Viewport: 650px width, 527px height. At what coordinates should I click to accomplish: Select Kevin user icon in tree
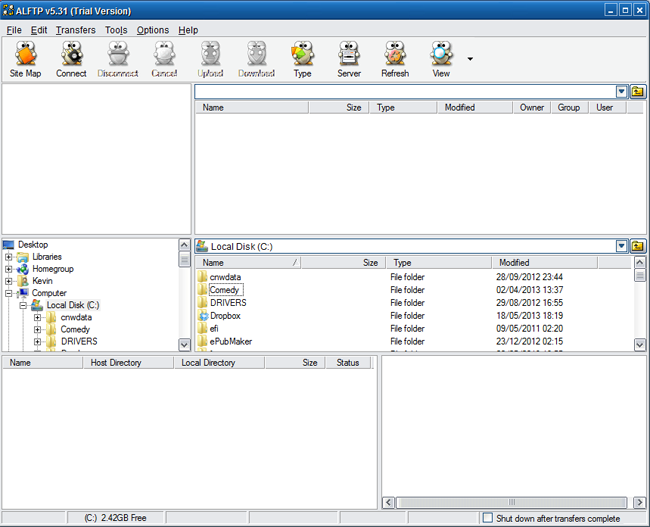(x=22, y=281)
